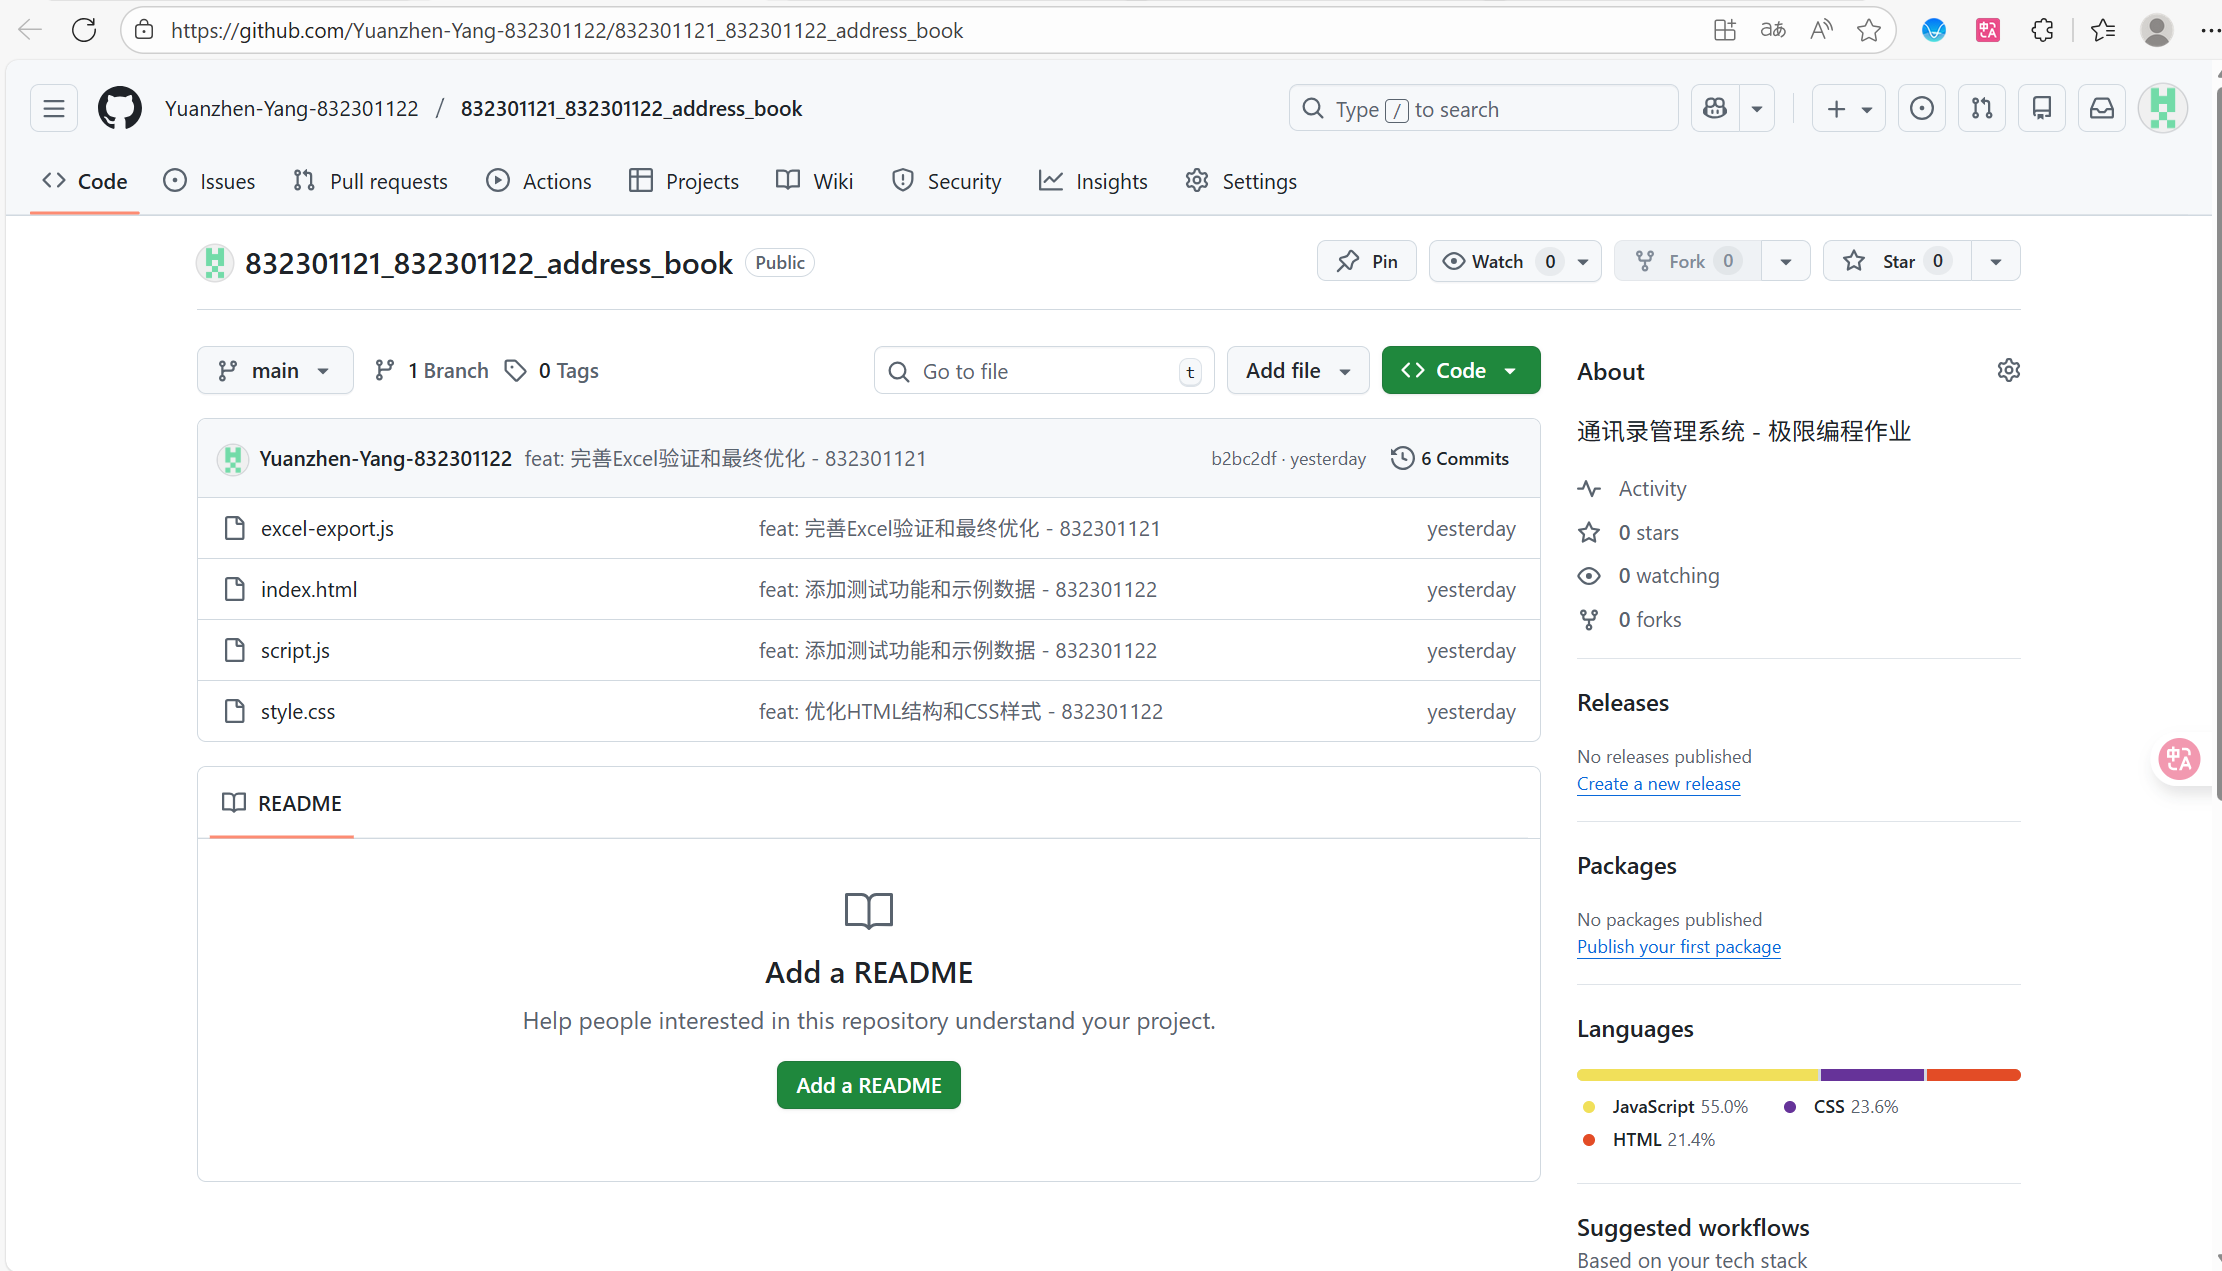Expand the main branch dropdown

275,370
